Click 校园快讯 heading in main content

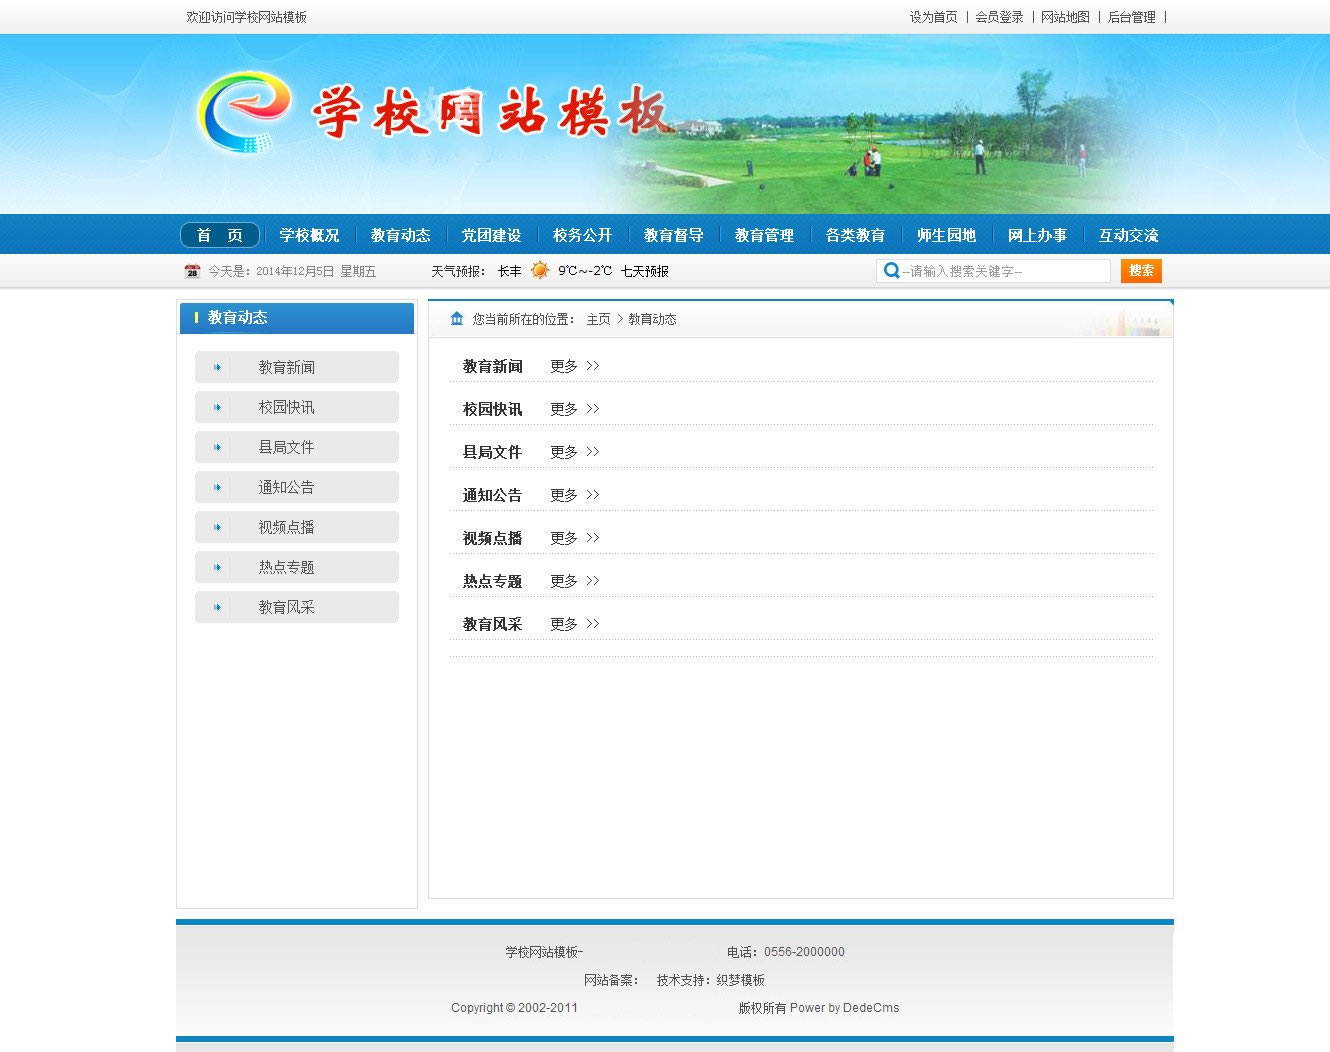492,409
